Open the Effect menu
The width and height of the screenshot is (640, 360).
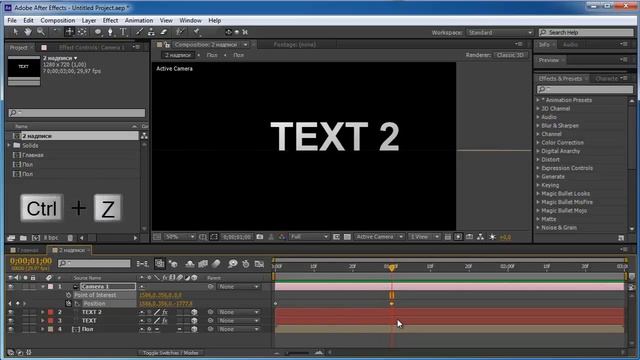[x=110, y=20]
